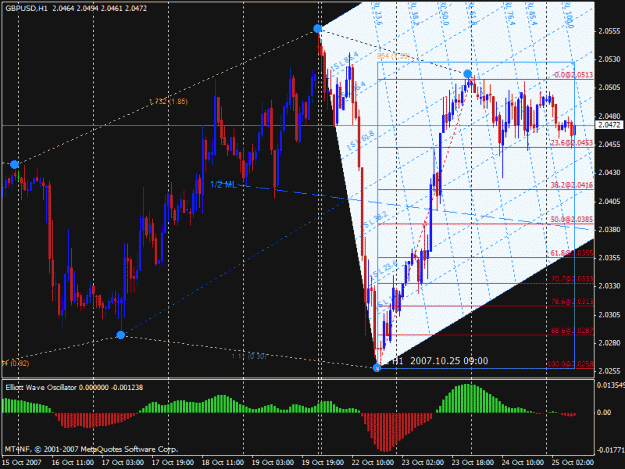This screenshot has width=625, height=469.
Task: Click the 2.0405 price axis label
Action: [609, 201]
